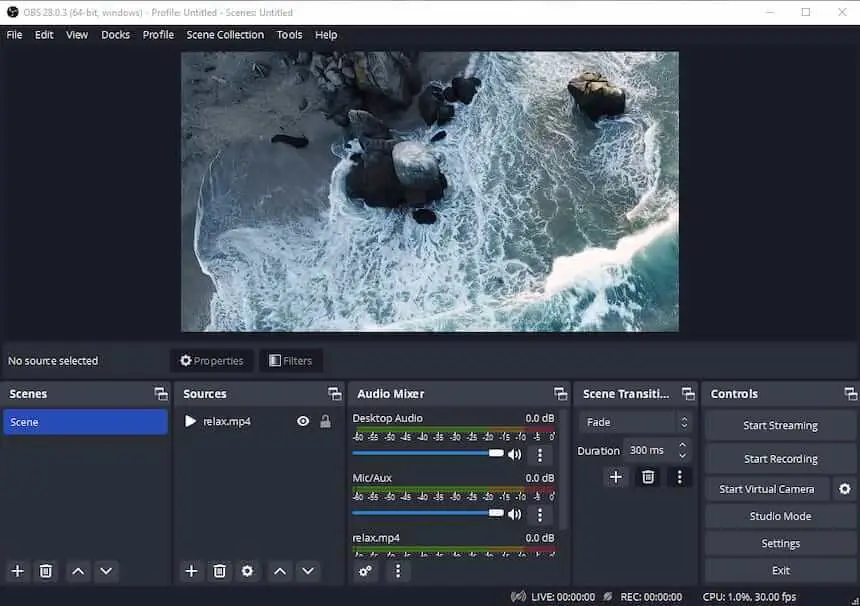860x606 pixels.
Task: Move scene down in Scenes panel
Action: (106, 571)
